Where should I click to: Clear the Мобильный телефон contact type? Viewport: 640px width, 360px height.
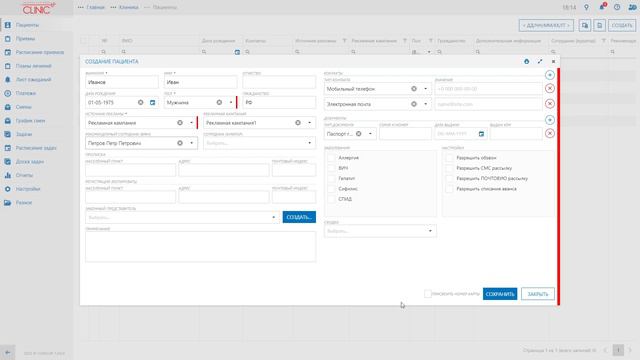pos(414,89)
